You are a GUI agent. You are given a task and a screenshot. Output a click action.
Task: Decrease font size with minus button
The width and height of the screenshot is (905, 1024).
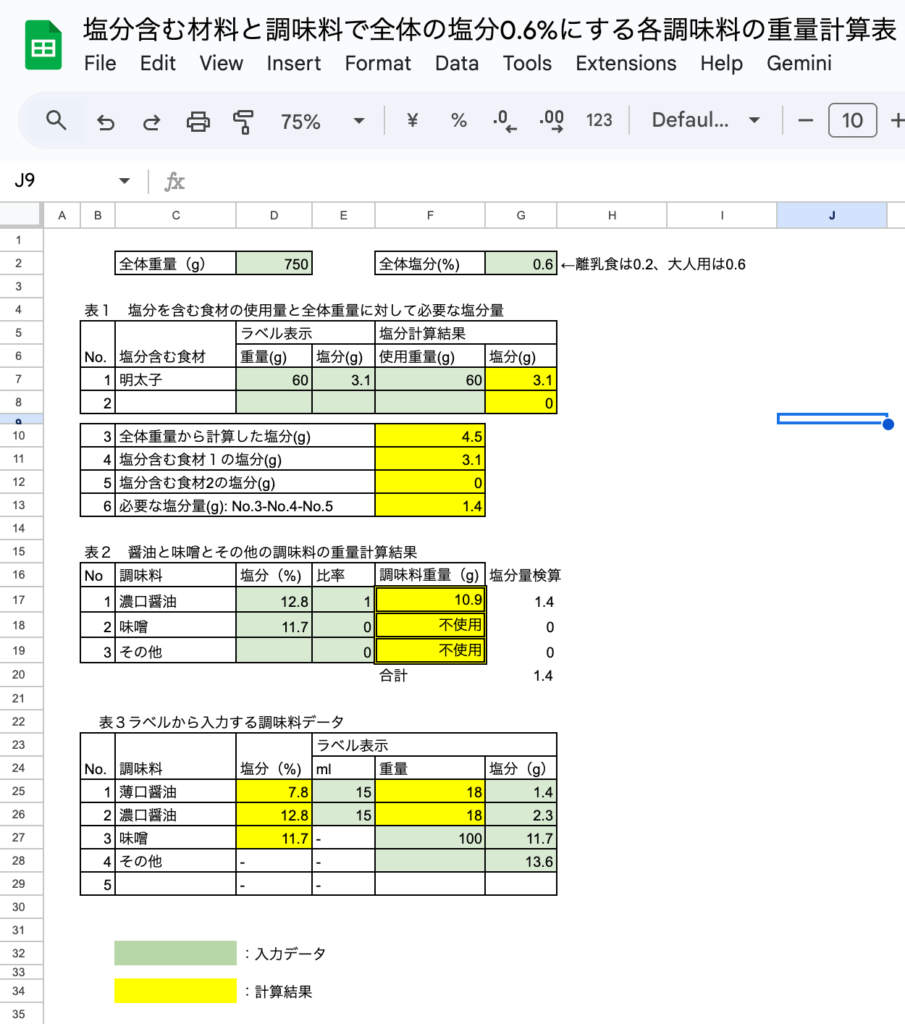[805, 121]
